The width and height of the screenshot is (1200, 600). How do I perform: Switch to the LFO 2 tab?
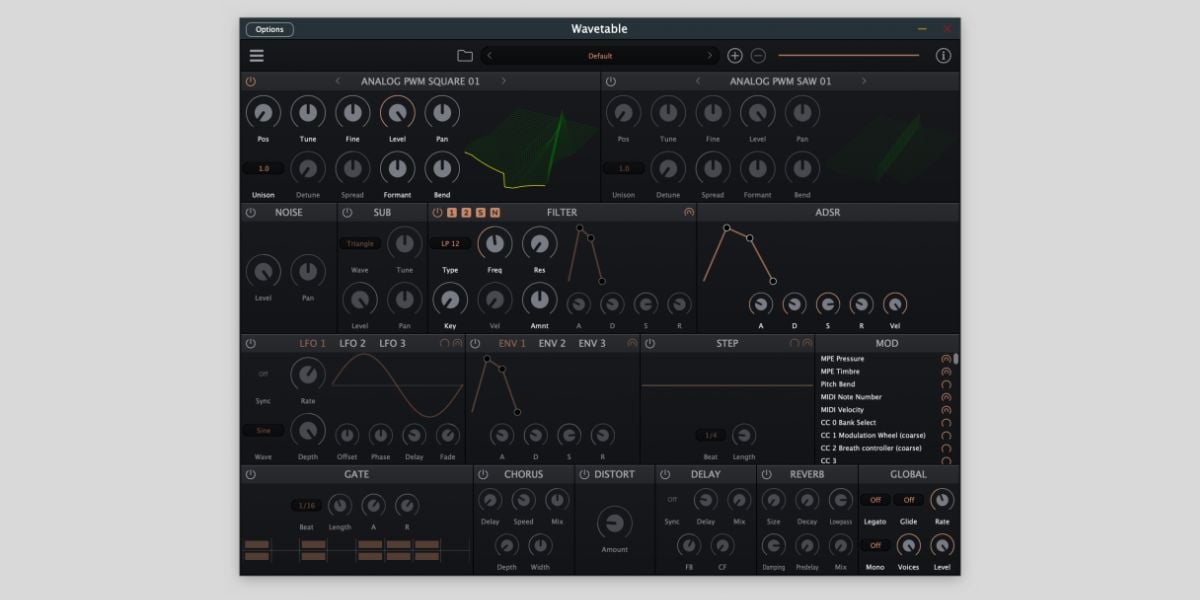coord(353,343)
